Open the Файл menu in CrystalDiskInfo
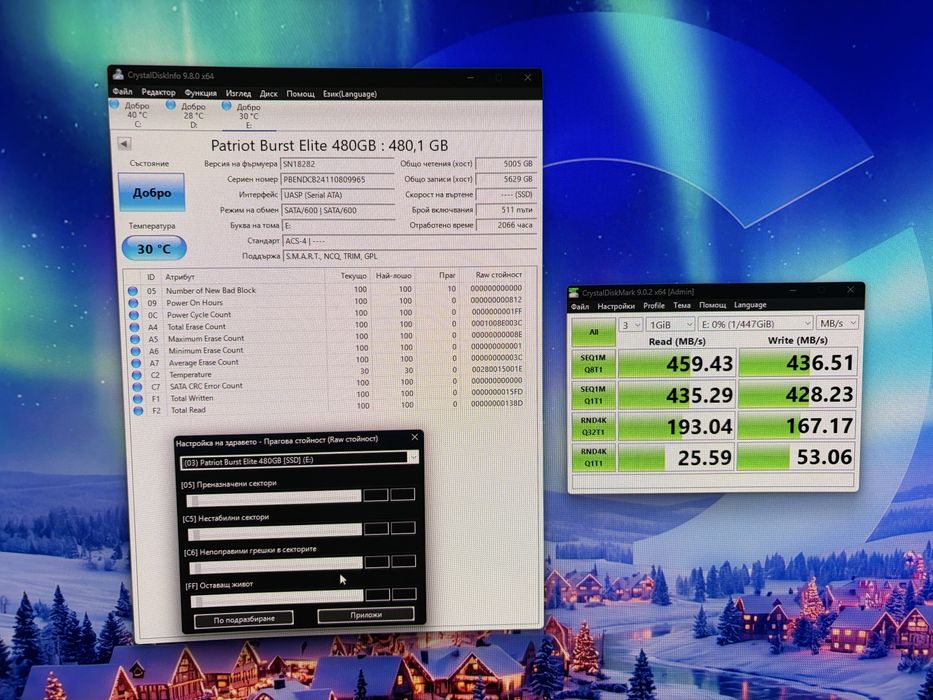933x700 pixels. (x=122, y=92)
